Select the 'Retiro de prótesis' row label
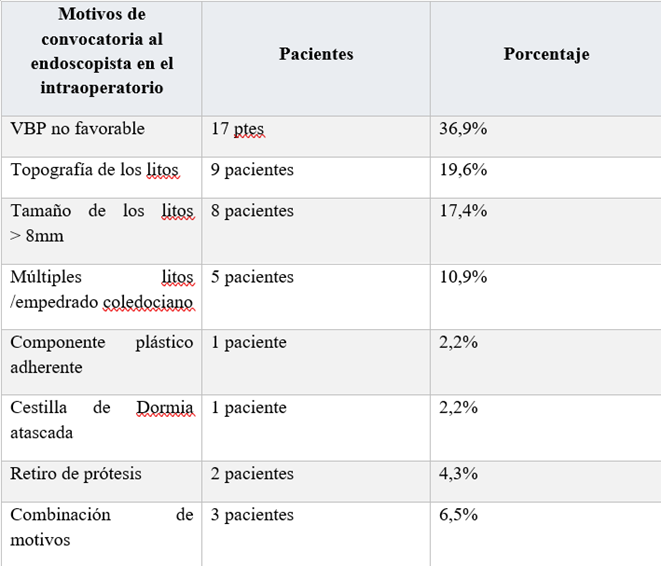Viewport: 661px width, 566px height. point(78,474)
